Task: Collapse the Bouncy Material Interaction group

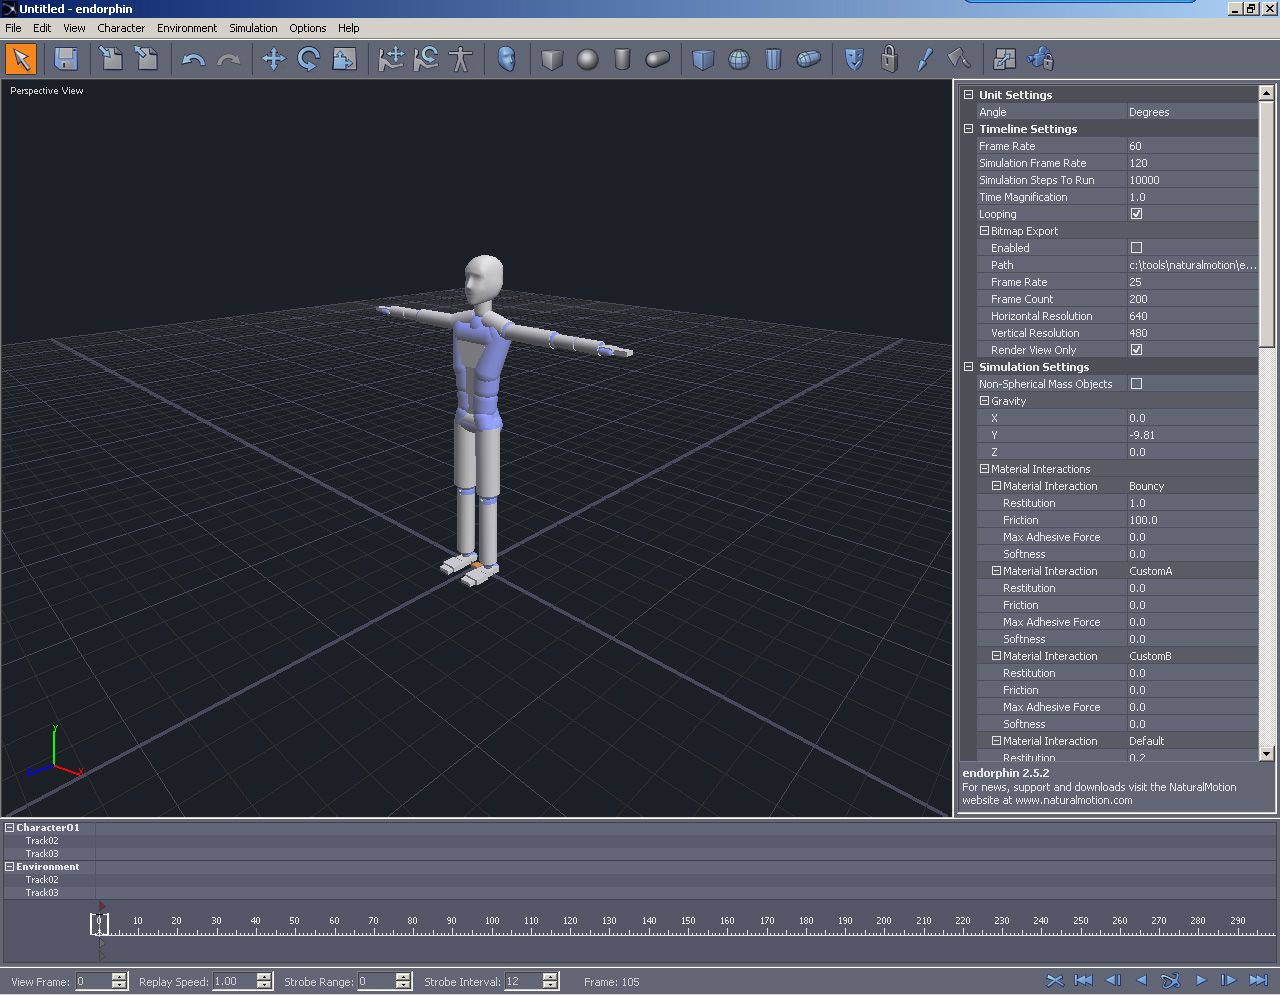Action: [x=996, y=486]
